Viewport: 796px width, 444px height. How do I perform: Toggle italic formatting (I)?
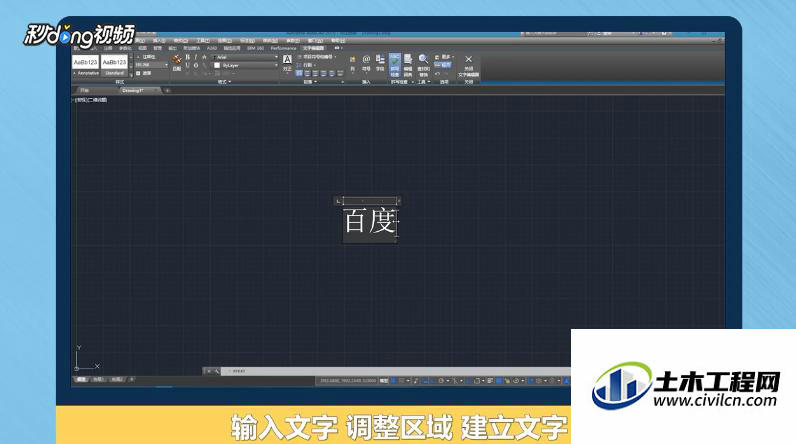tap(195, 57)
